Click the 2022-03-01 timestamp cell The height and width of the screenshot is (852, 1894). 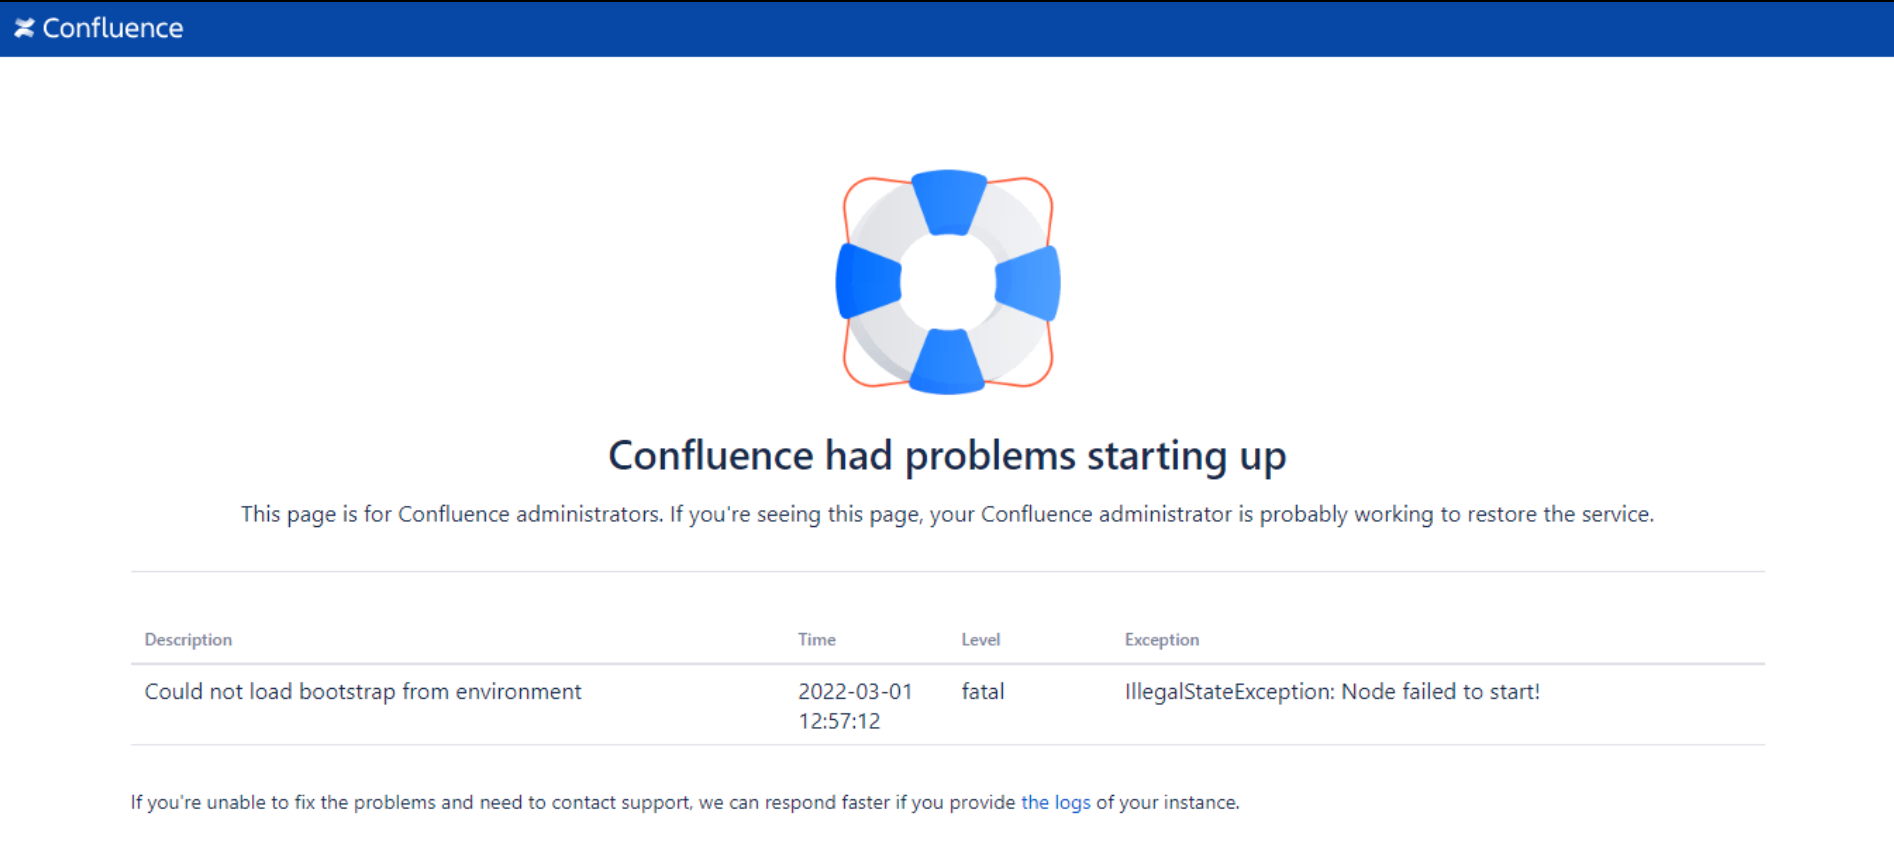[855, 706]
